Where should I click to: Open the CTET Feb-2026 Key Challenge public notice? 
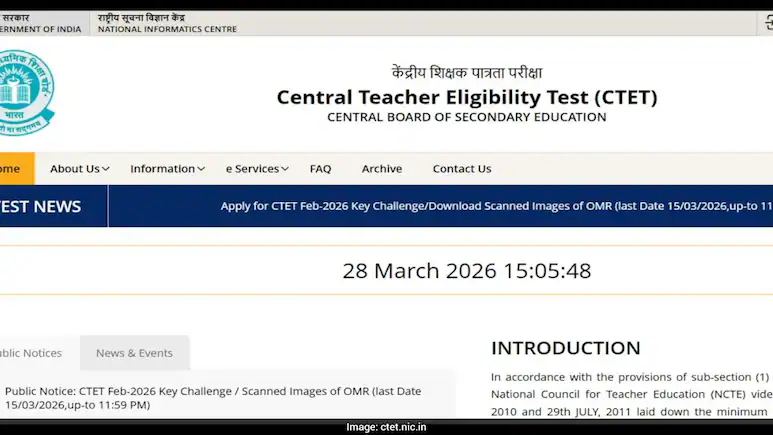pyautogui.click(x=212, y=397)
